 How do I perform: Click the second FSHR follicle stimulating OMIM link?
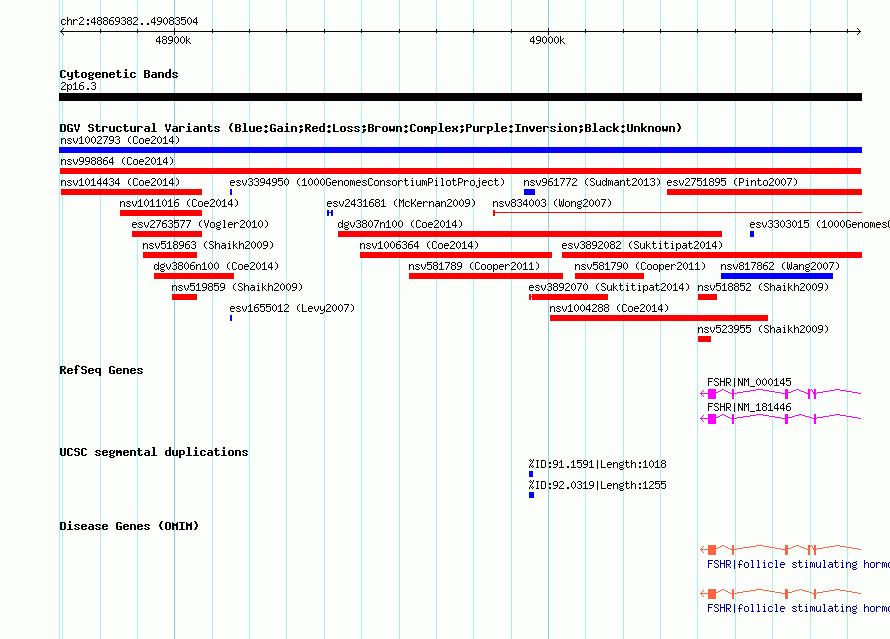(798, 608)
